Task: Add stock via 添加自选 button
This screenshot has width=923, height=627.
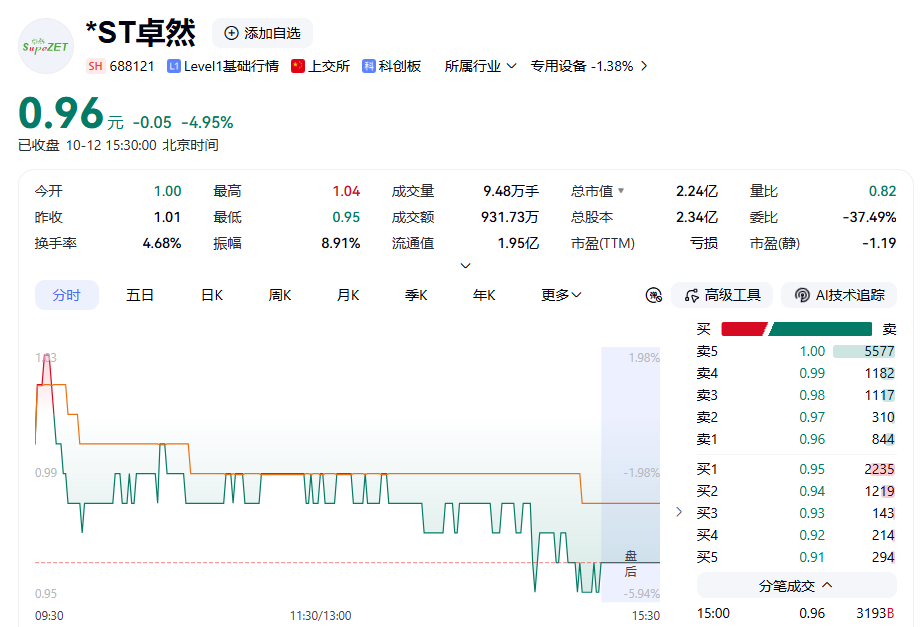Action: click(263, 33)
